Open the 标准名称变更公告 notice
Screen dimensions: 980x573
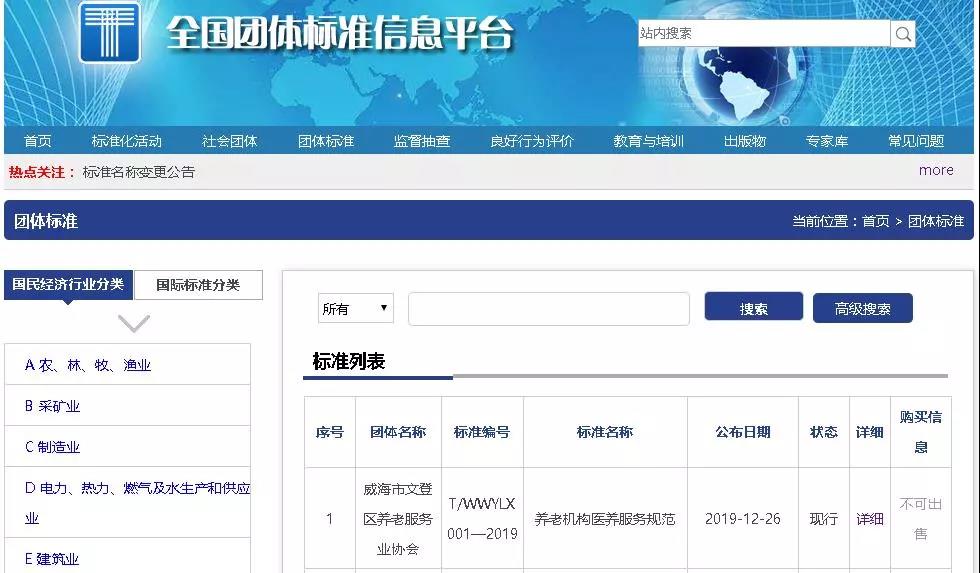click(x=139, y=172)
